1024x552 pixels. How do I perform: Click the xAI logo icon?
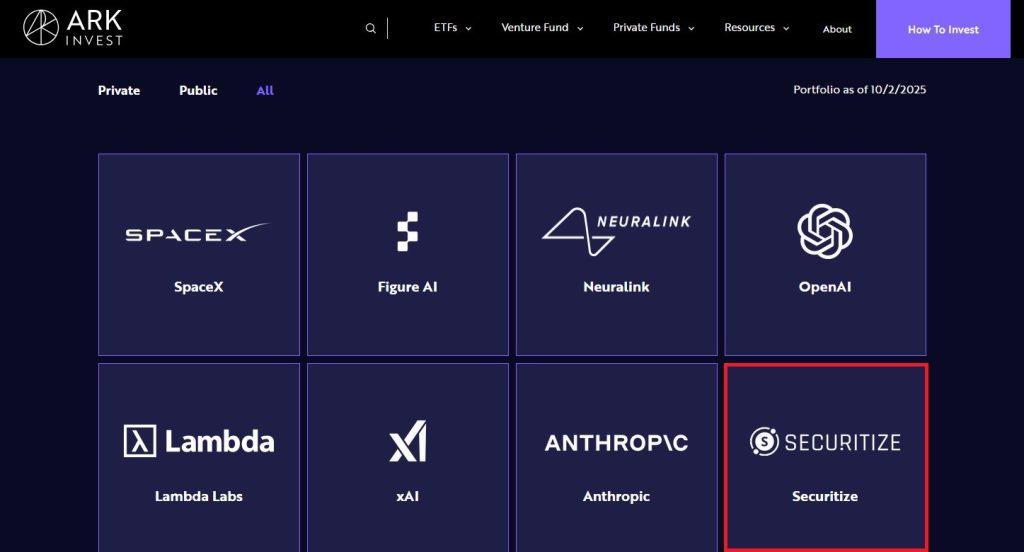click(407, 441)
